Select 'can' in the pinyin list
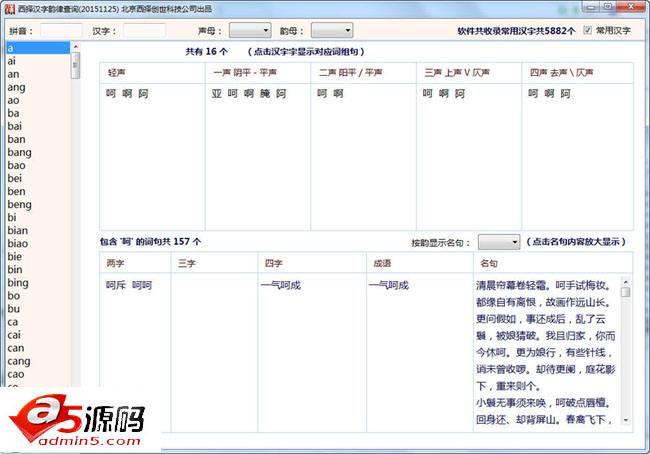This screenshot has height=454, width=650. 38,348
